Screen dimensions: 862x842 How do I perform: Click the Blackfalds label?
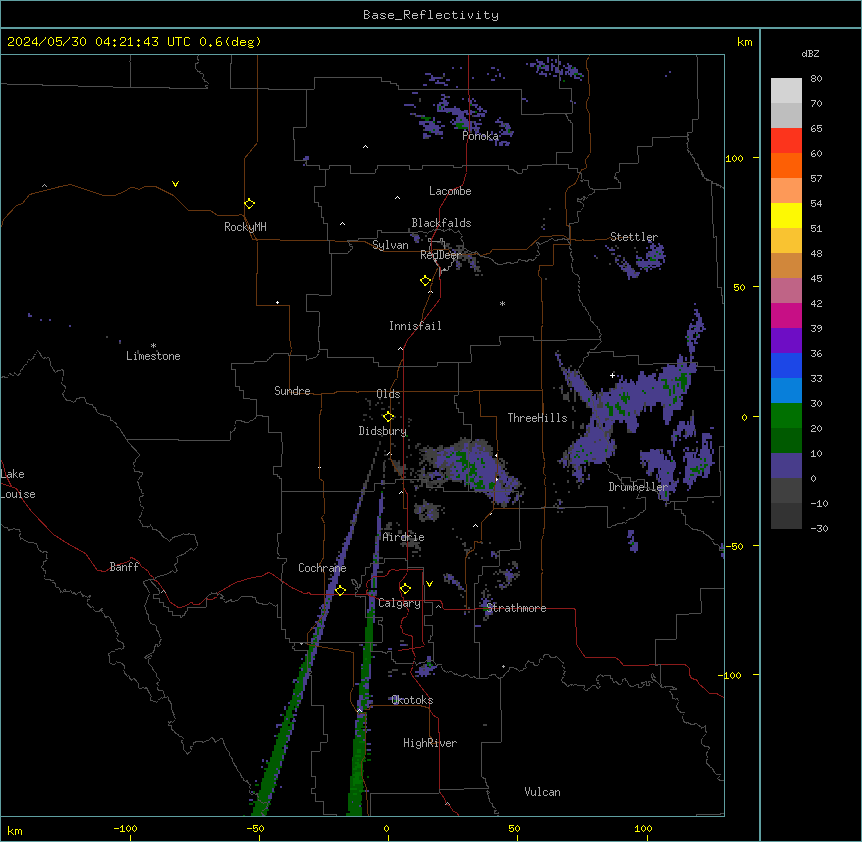click(441, 223)
